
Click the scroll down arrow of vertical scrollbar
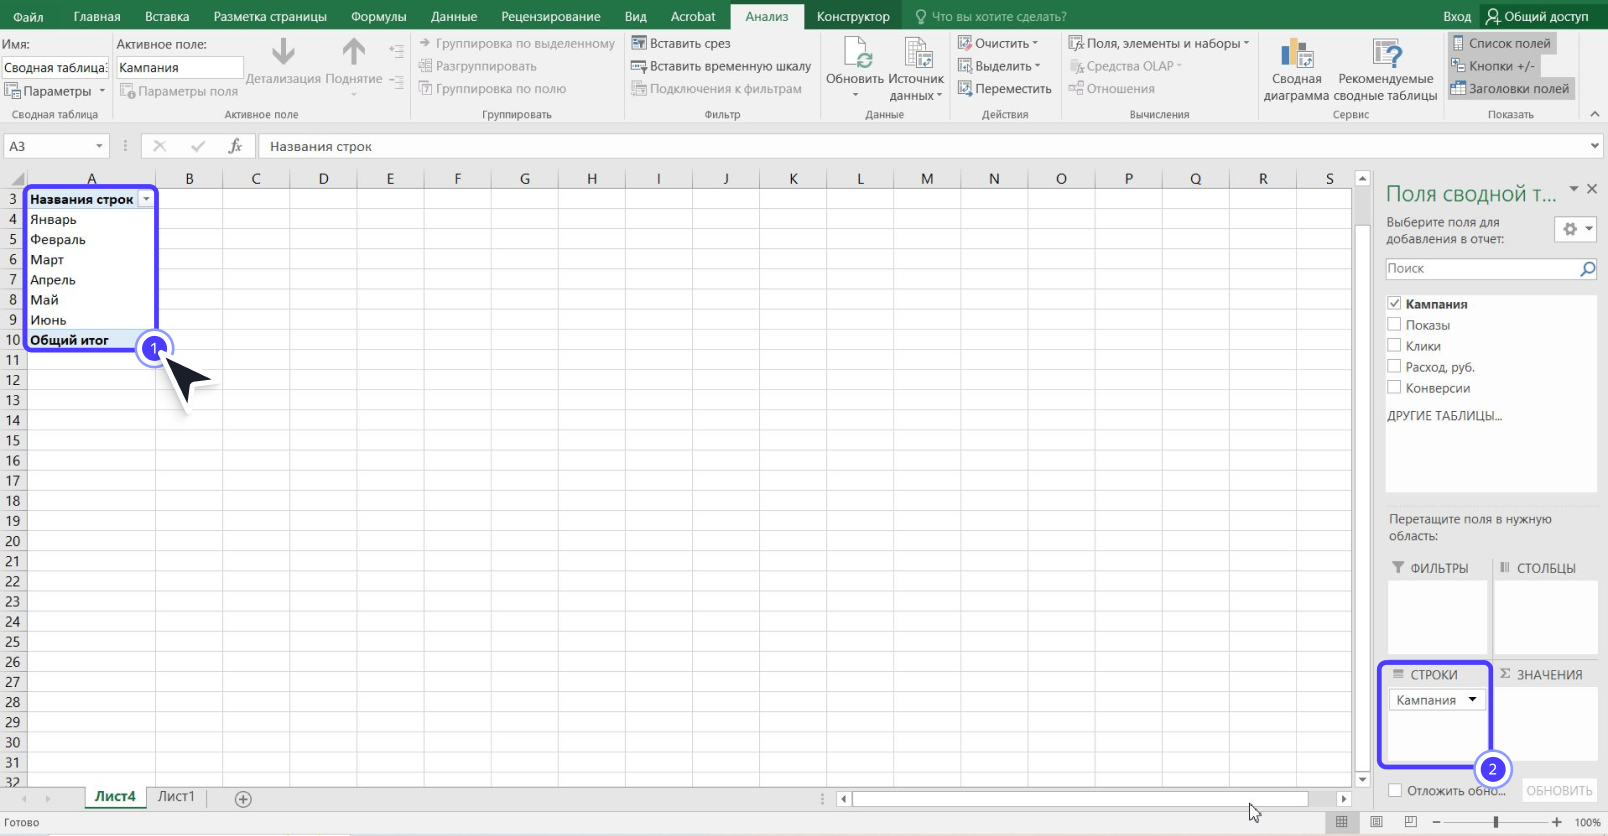pos(1362,779)
